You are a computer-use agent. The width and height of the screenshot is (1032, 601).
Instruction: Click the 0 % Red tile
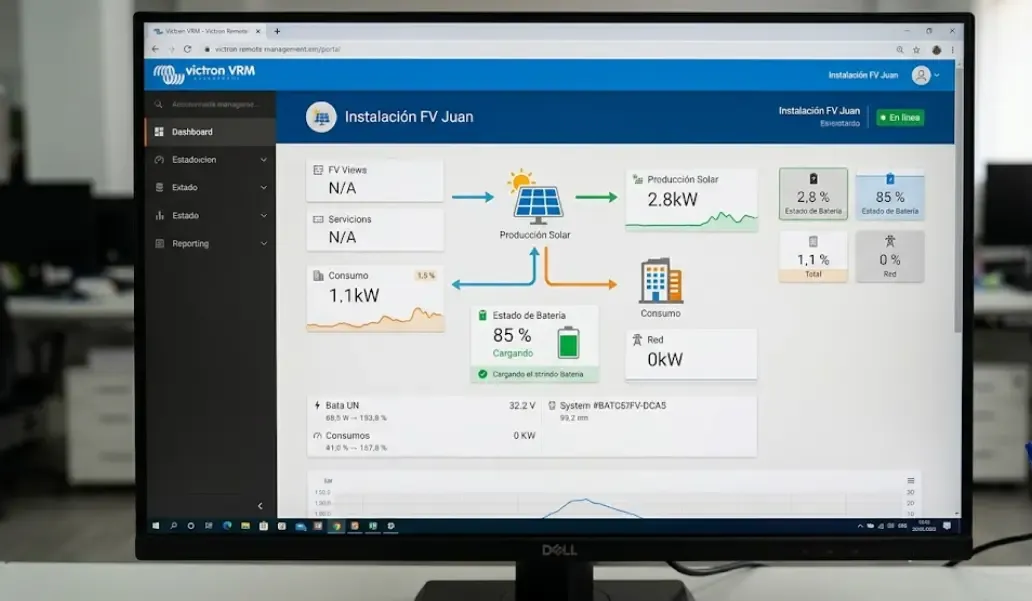point(890,257)
